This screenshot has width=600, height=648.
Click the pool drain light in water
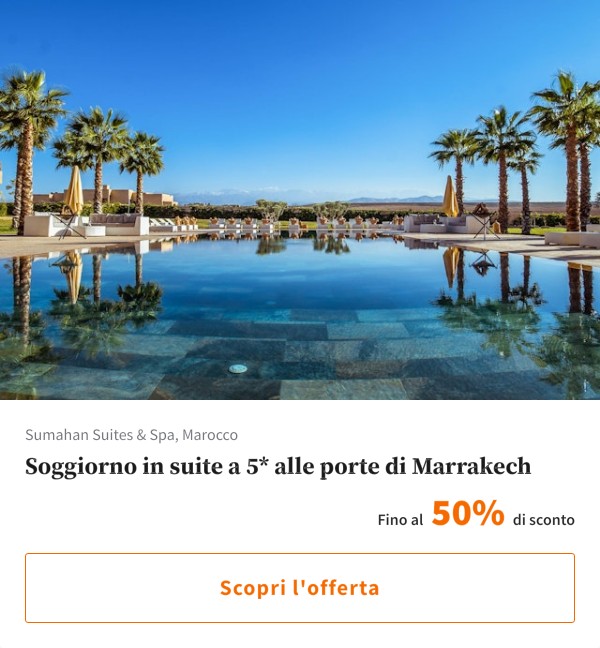pos(238,369)
